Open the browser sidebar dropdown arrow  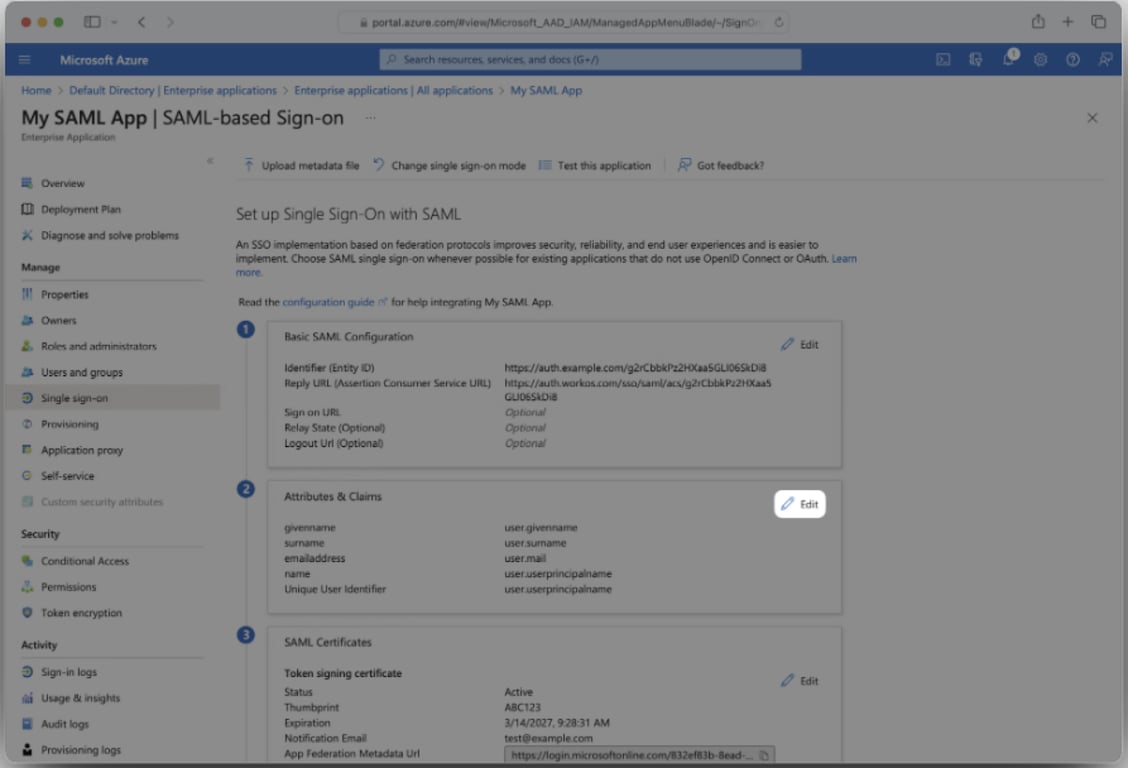tap(114, 22)
